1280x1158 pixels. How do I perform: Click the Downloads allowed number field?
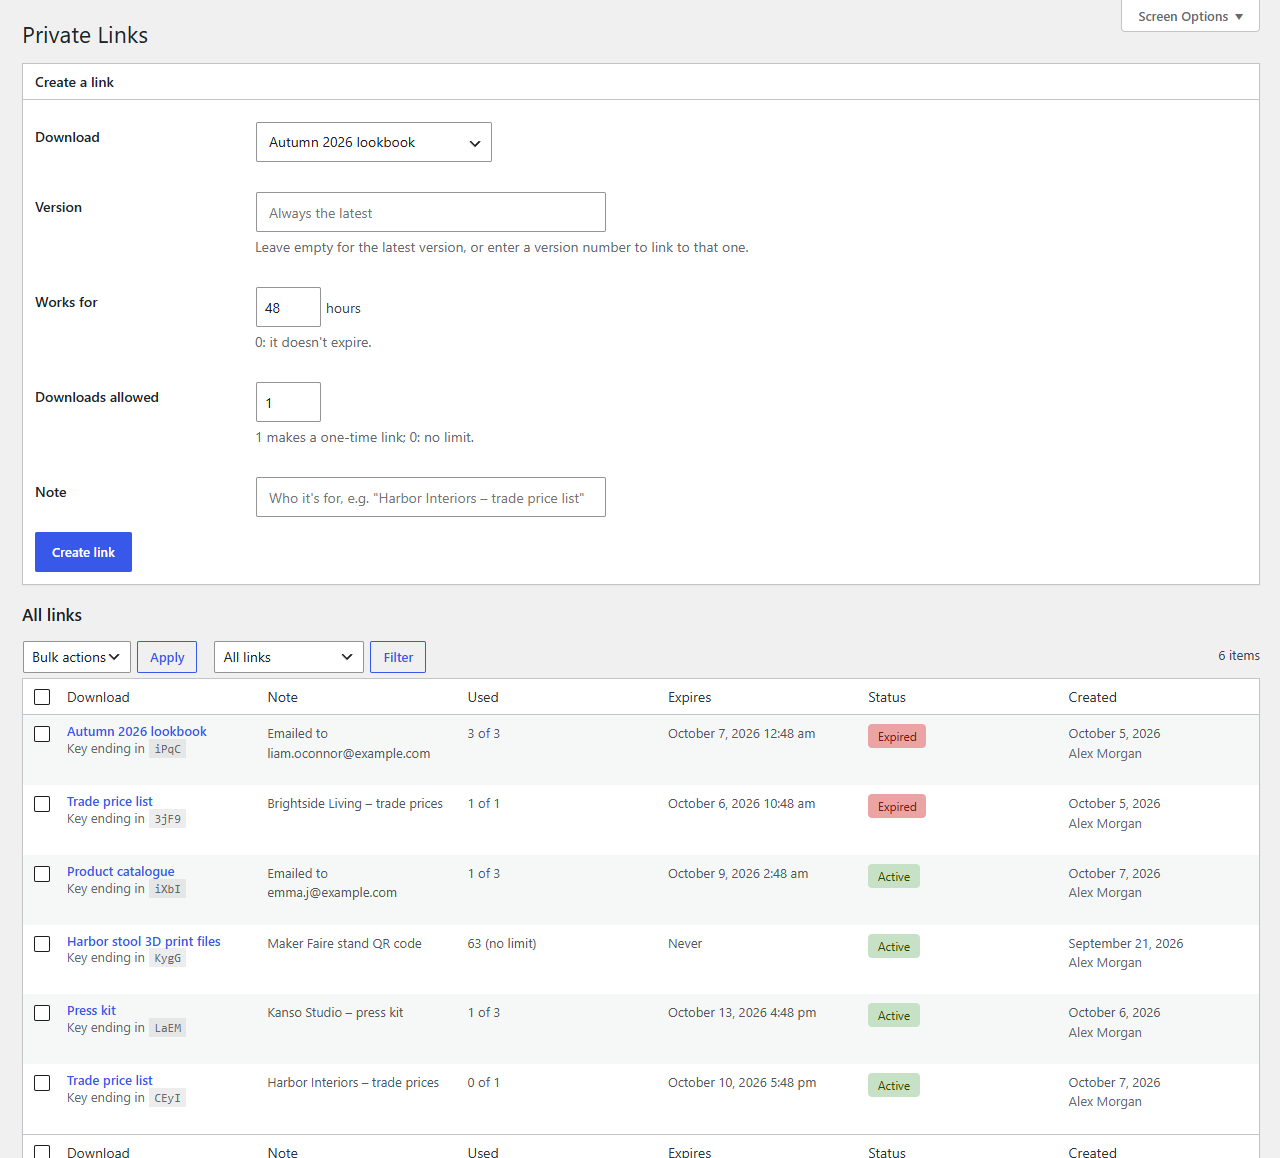[x=288, y=402]
